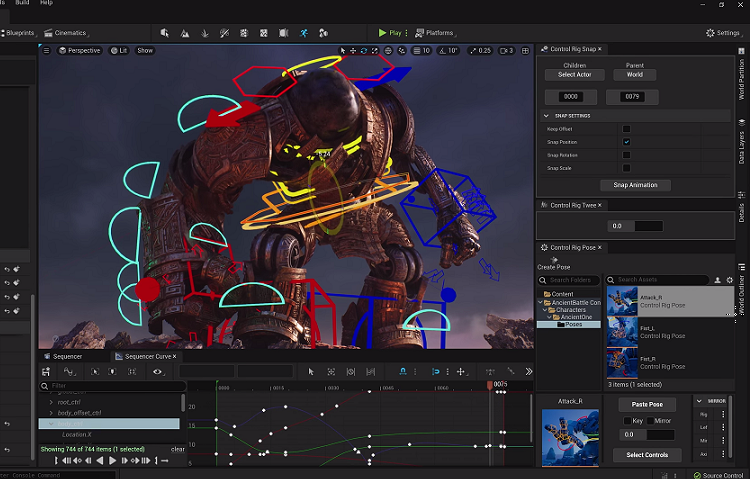Open Mesh Paint mode icon
The width and height of the screenshot is (750, 479).
point(224,33)
